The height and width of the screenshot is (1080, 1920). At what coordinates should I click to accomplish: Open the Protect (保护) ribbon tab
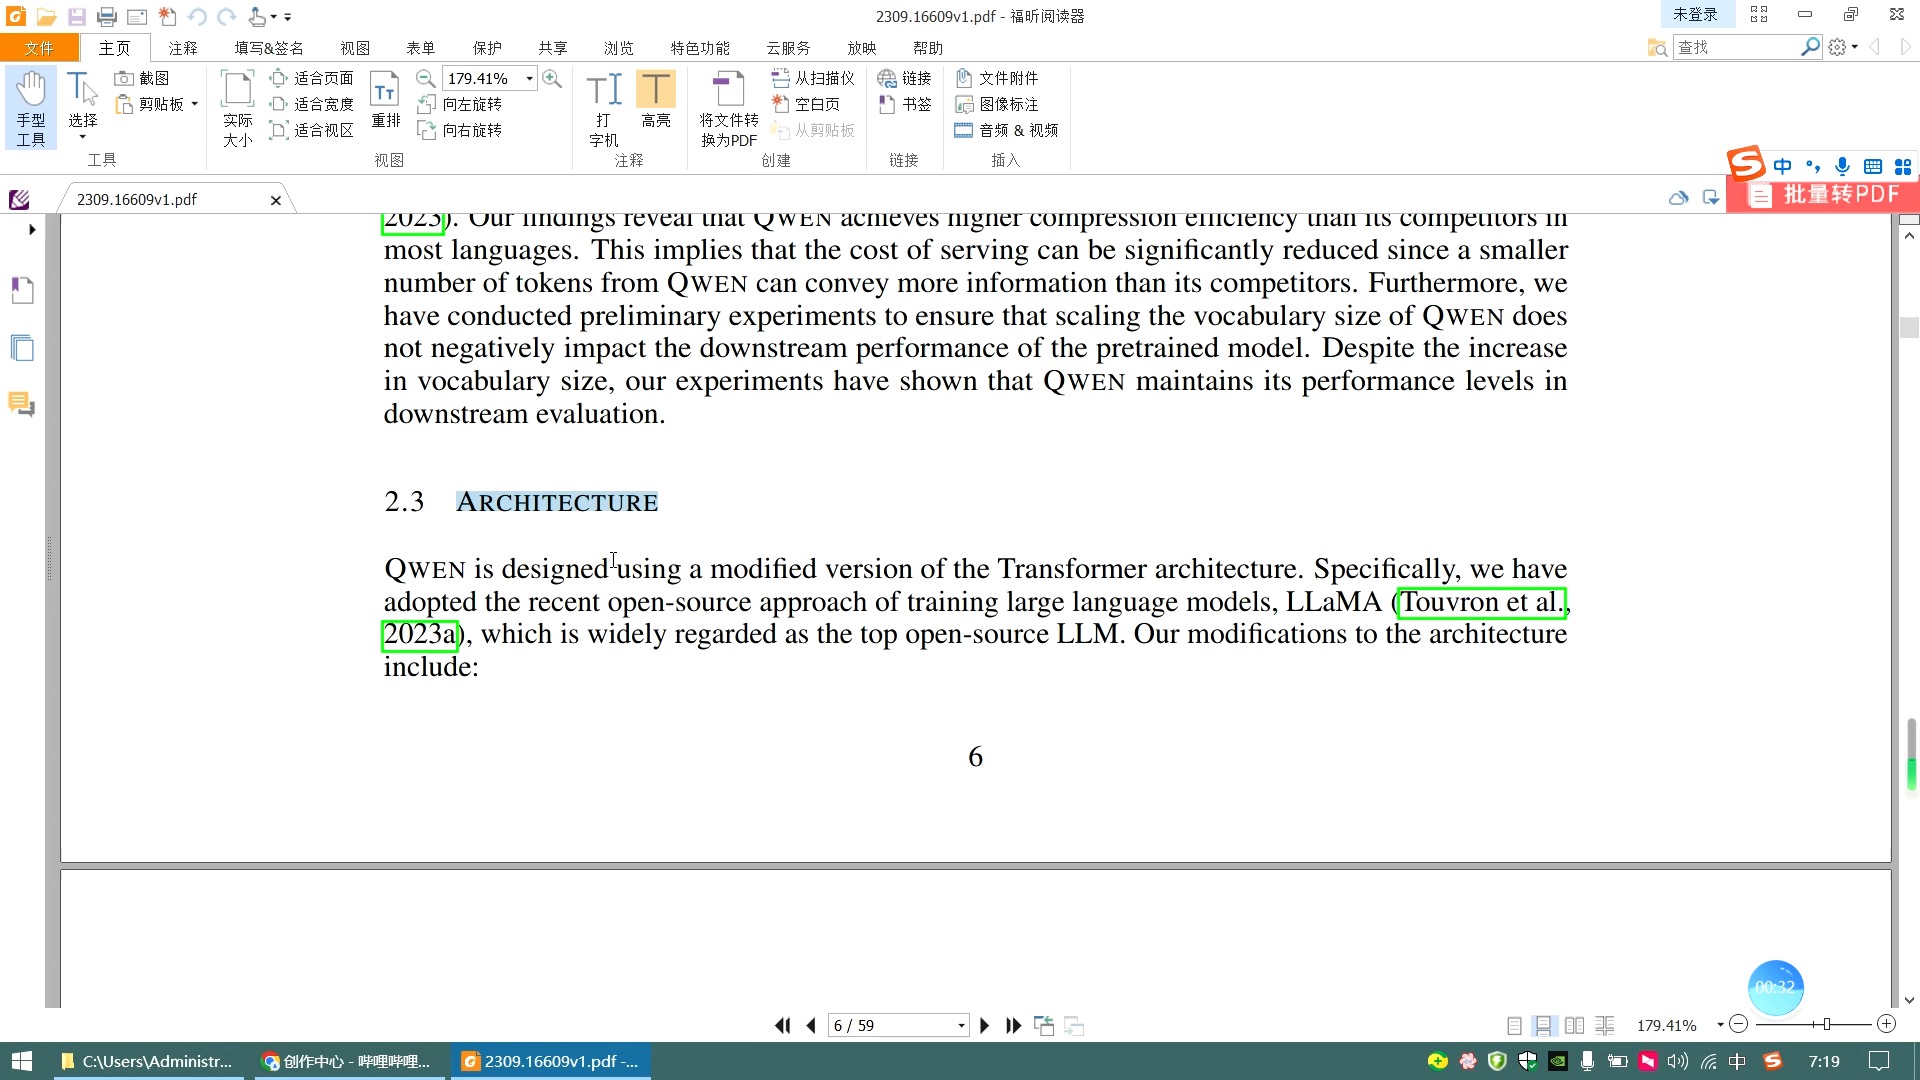[x=487, y=48]
